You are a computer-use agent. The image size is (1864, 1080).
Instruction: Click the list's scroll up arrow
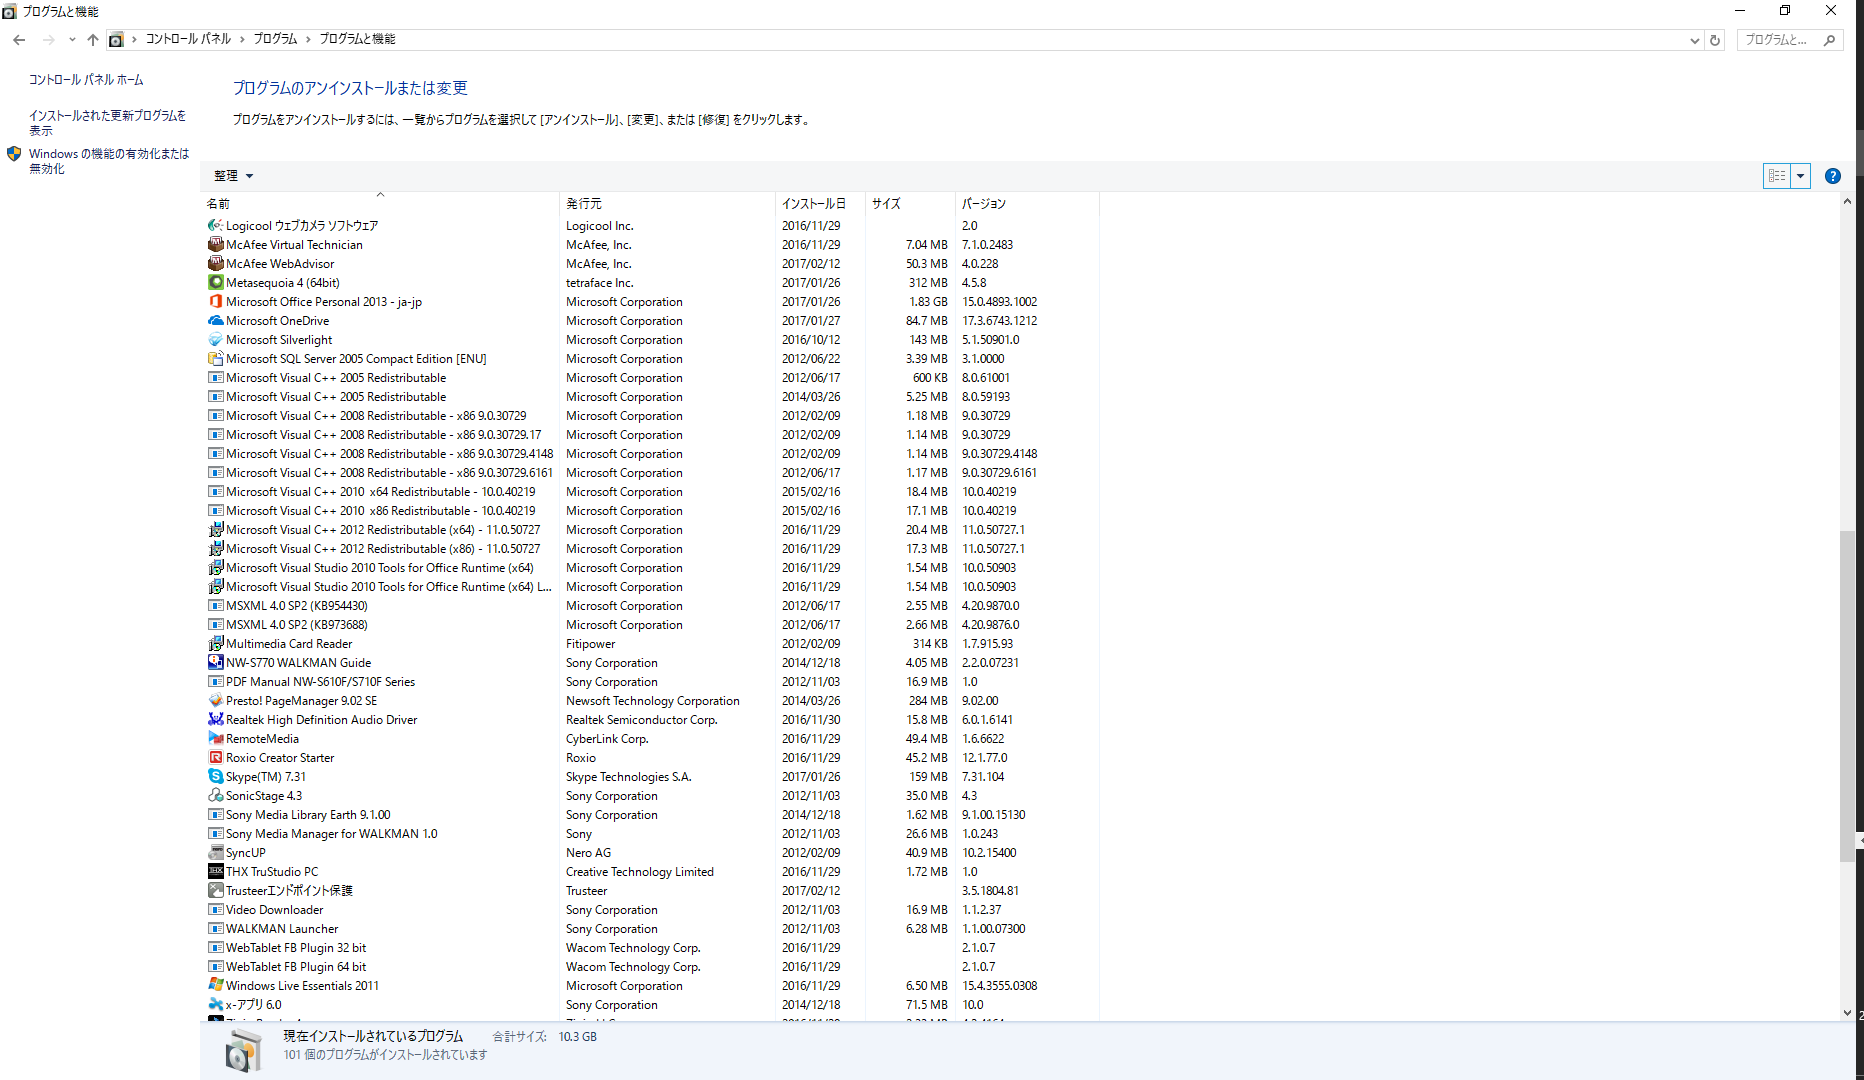tap(1847, 201)
